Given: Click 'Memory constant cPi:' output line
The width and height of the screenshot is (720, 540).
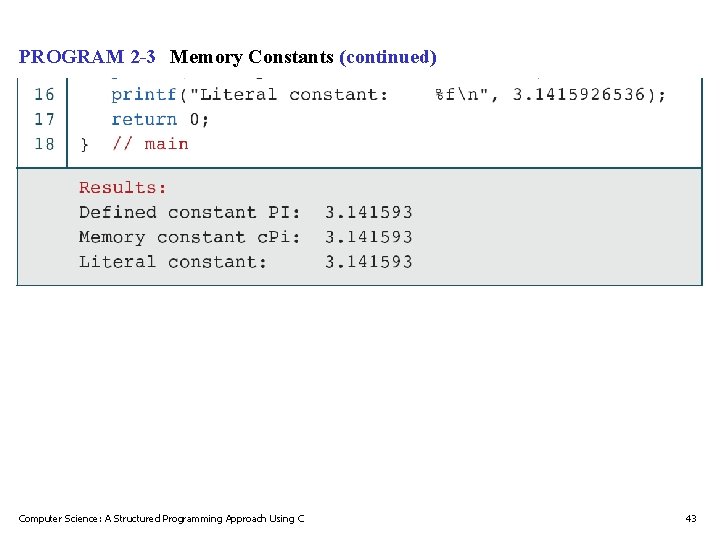Looking at the screenshot, I should [189, 237].
